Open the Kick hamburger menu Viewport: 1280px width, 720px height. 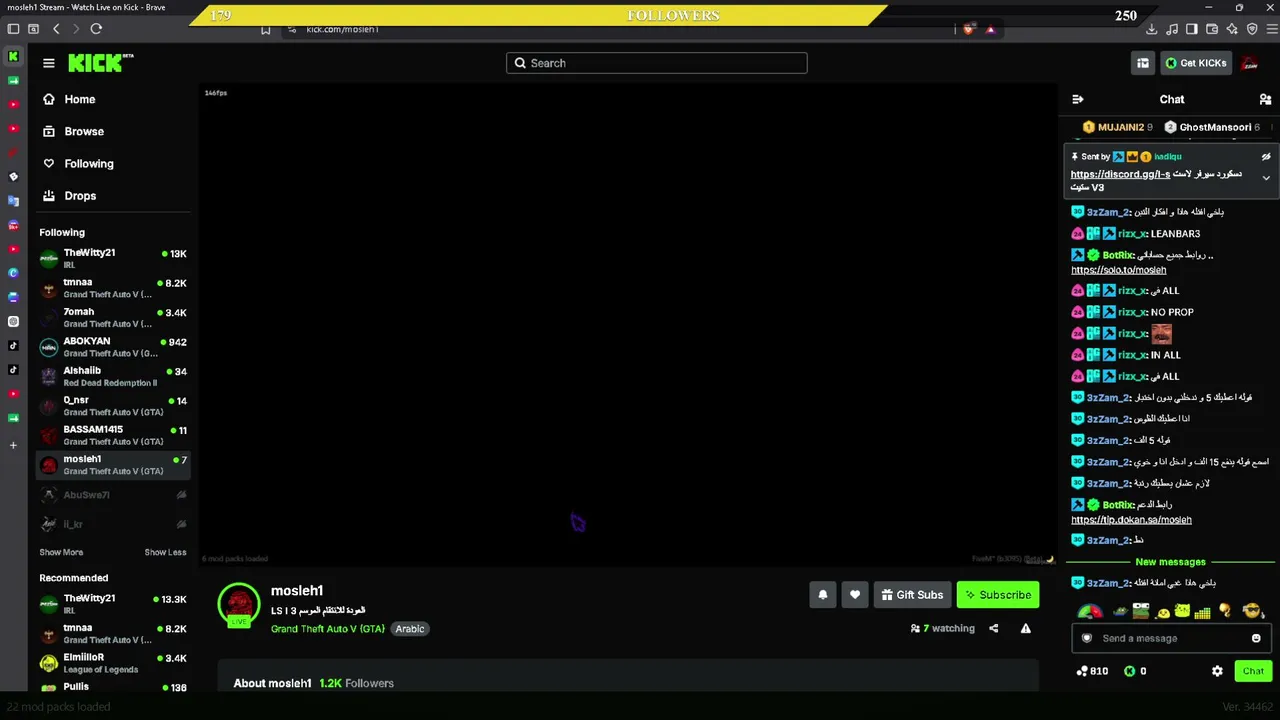tap(48, 63)
